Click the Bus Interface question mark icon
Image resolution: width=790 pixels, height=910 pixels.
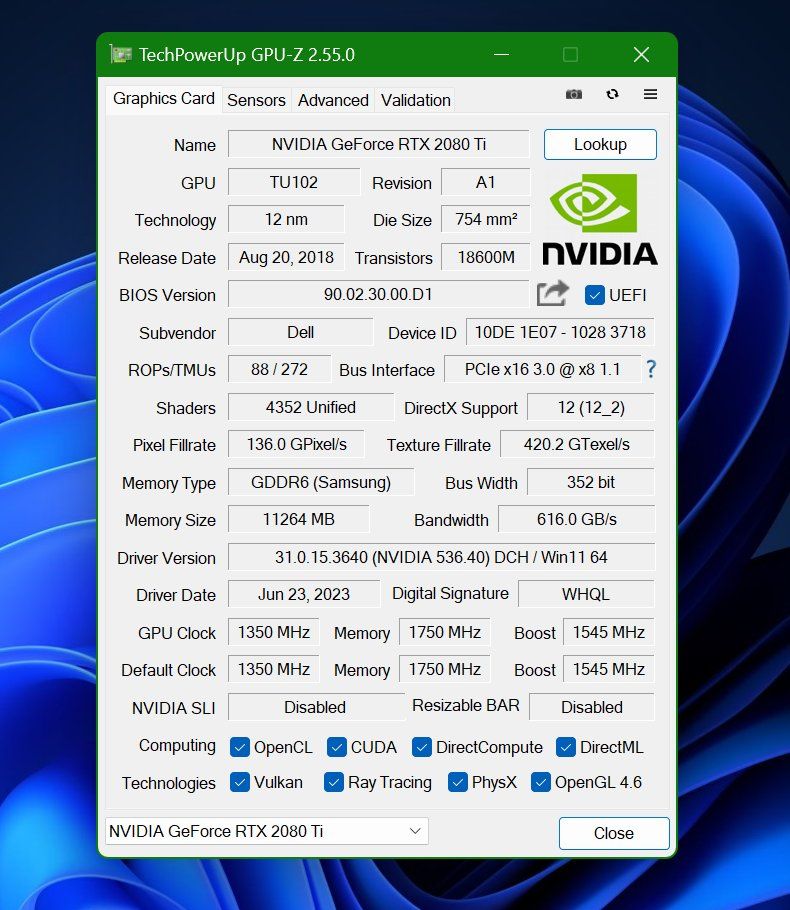pos(651,369)
